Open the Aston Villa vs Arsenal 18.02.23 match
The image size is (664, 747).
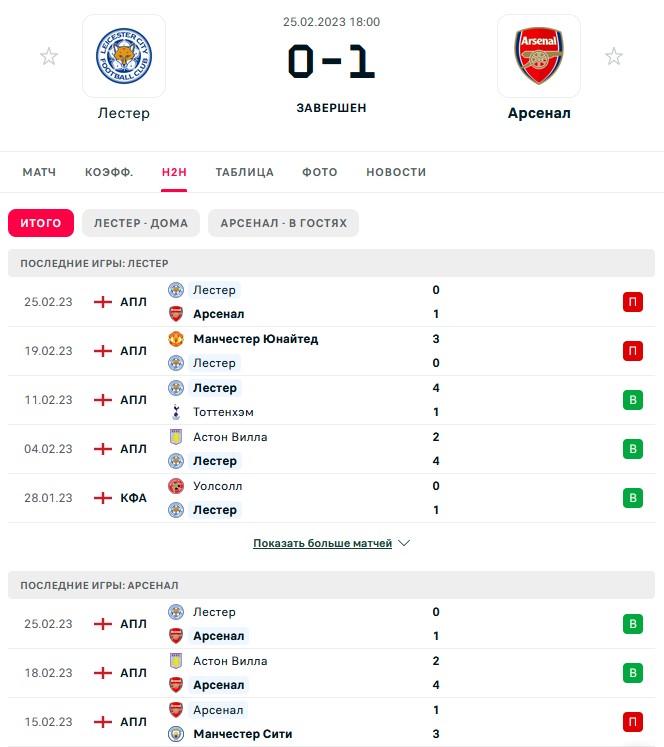[x=332, y=673]
